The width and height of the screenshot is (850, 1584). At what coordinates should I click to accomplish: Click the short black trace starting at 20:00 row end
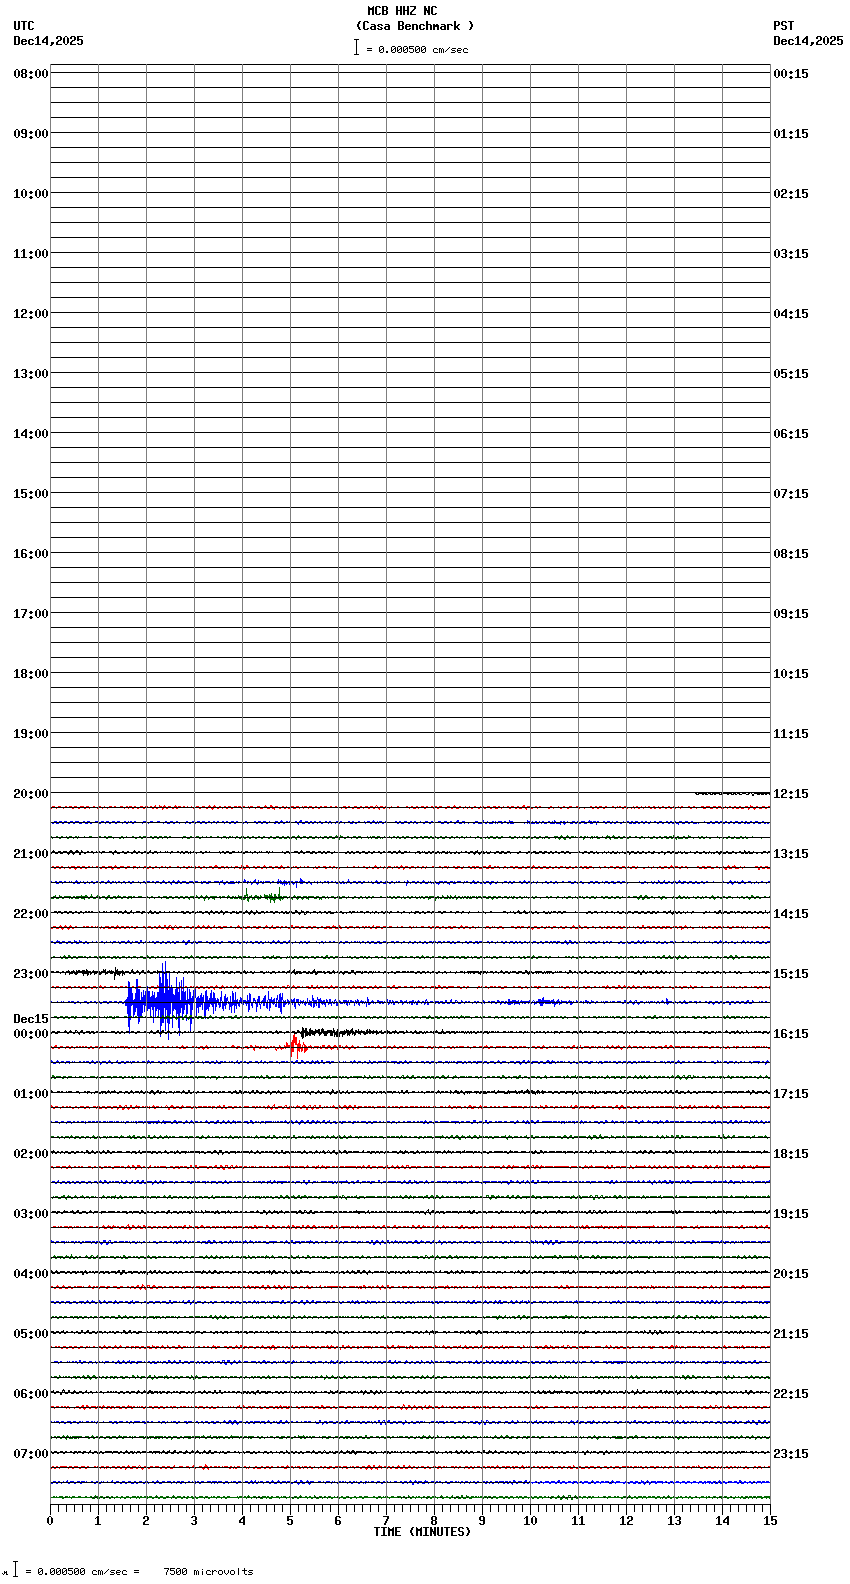[732, 793]
